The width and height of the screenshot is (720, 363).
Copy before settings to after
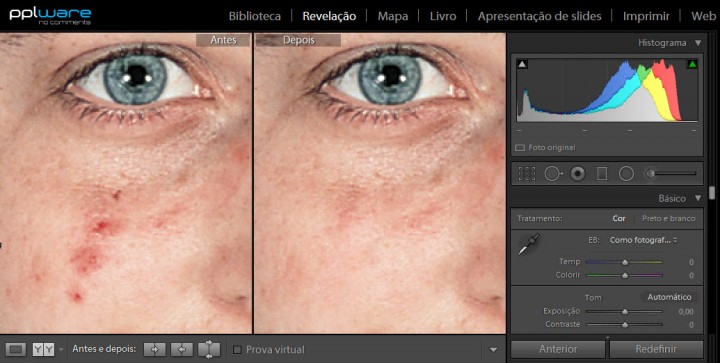[x=155, y=349]
